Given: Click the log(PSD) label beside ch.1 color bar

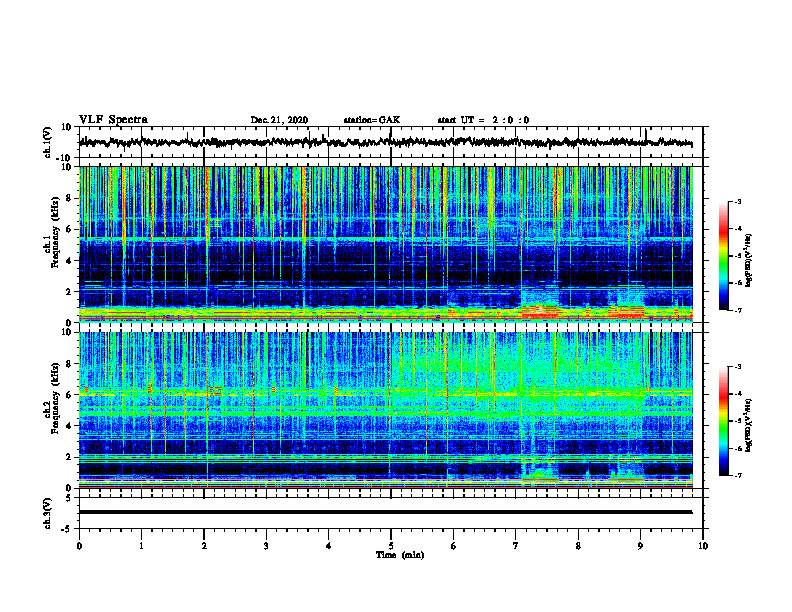Looking at the screenshot, I should pyautogui.click(x=748, y=261).
